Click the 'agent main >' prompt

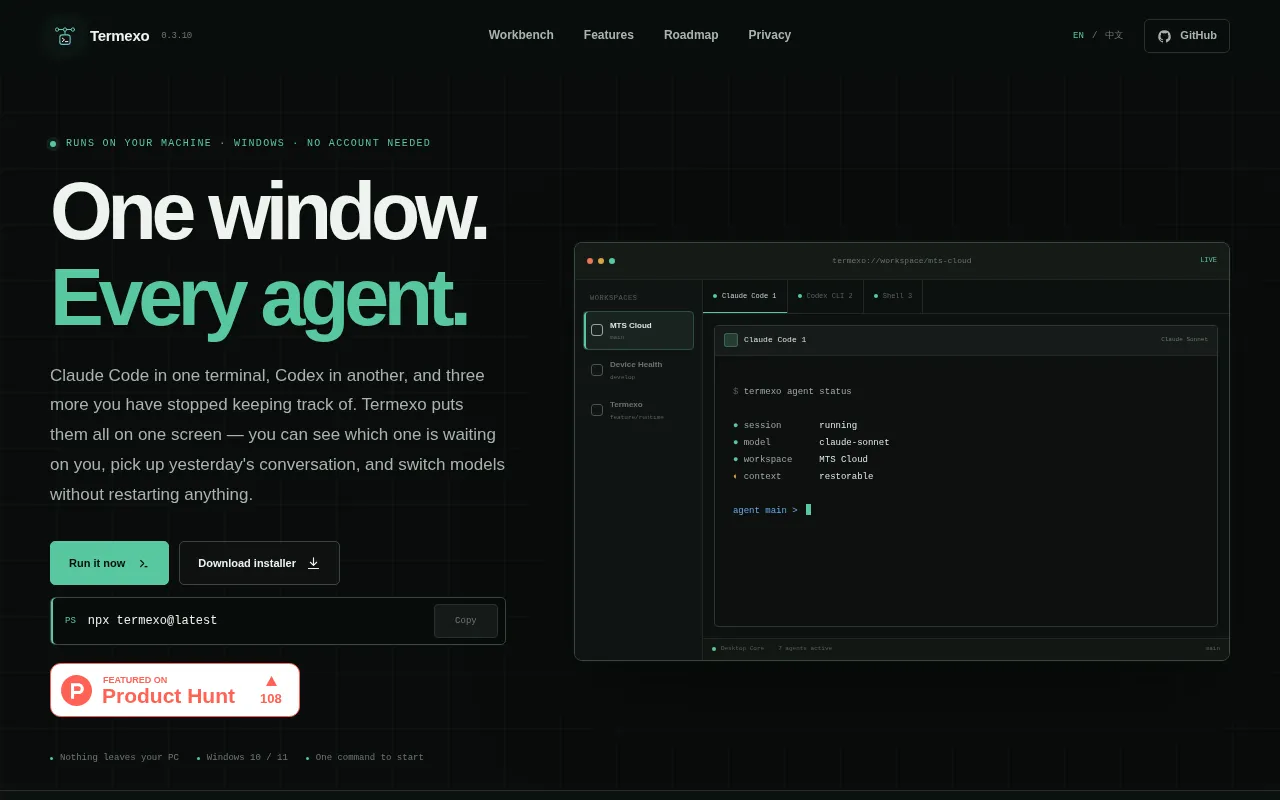[765, 511]
